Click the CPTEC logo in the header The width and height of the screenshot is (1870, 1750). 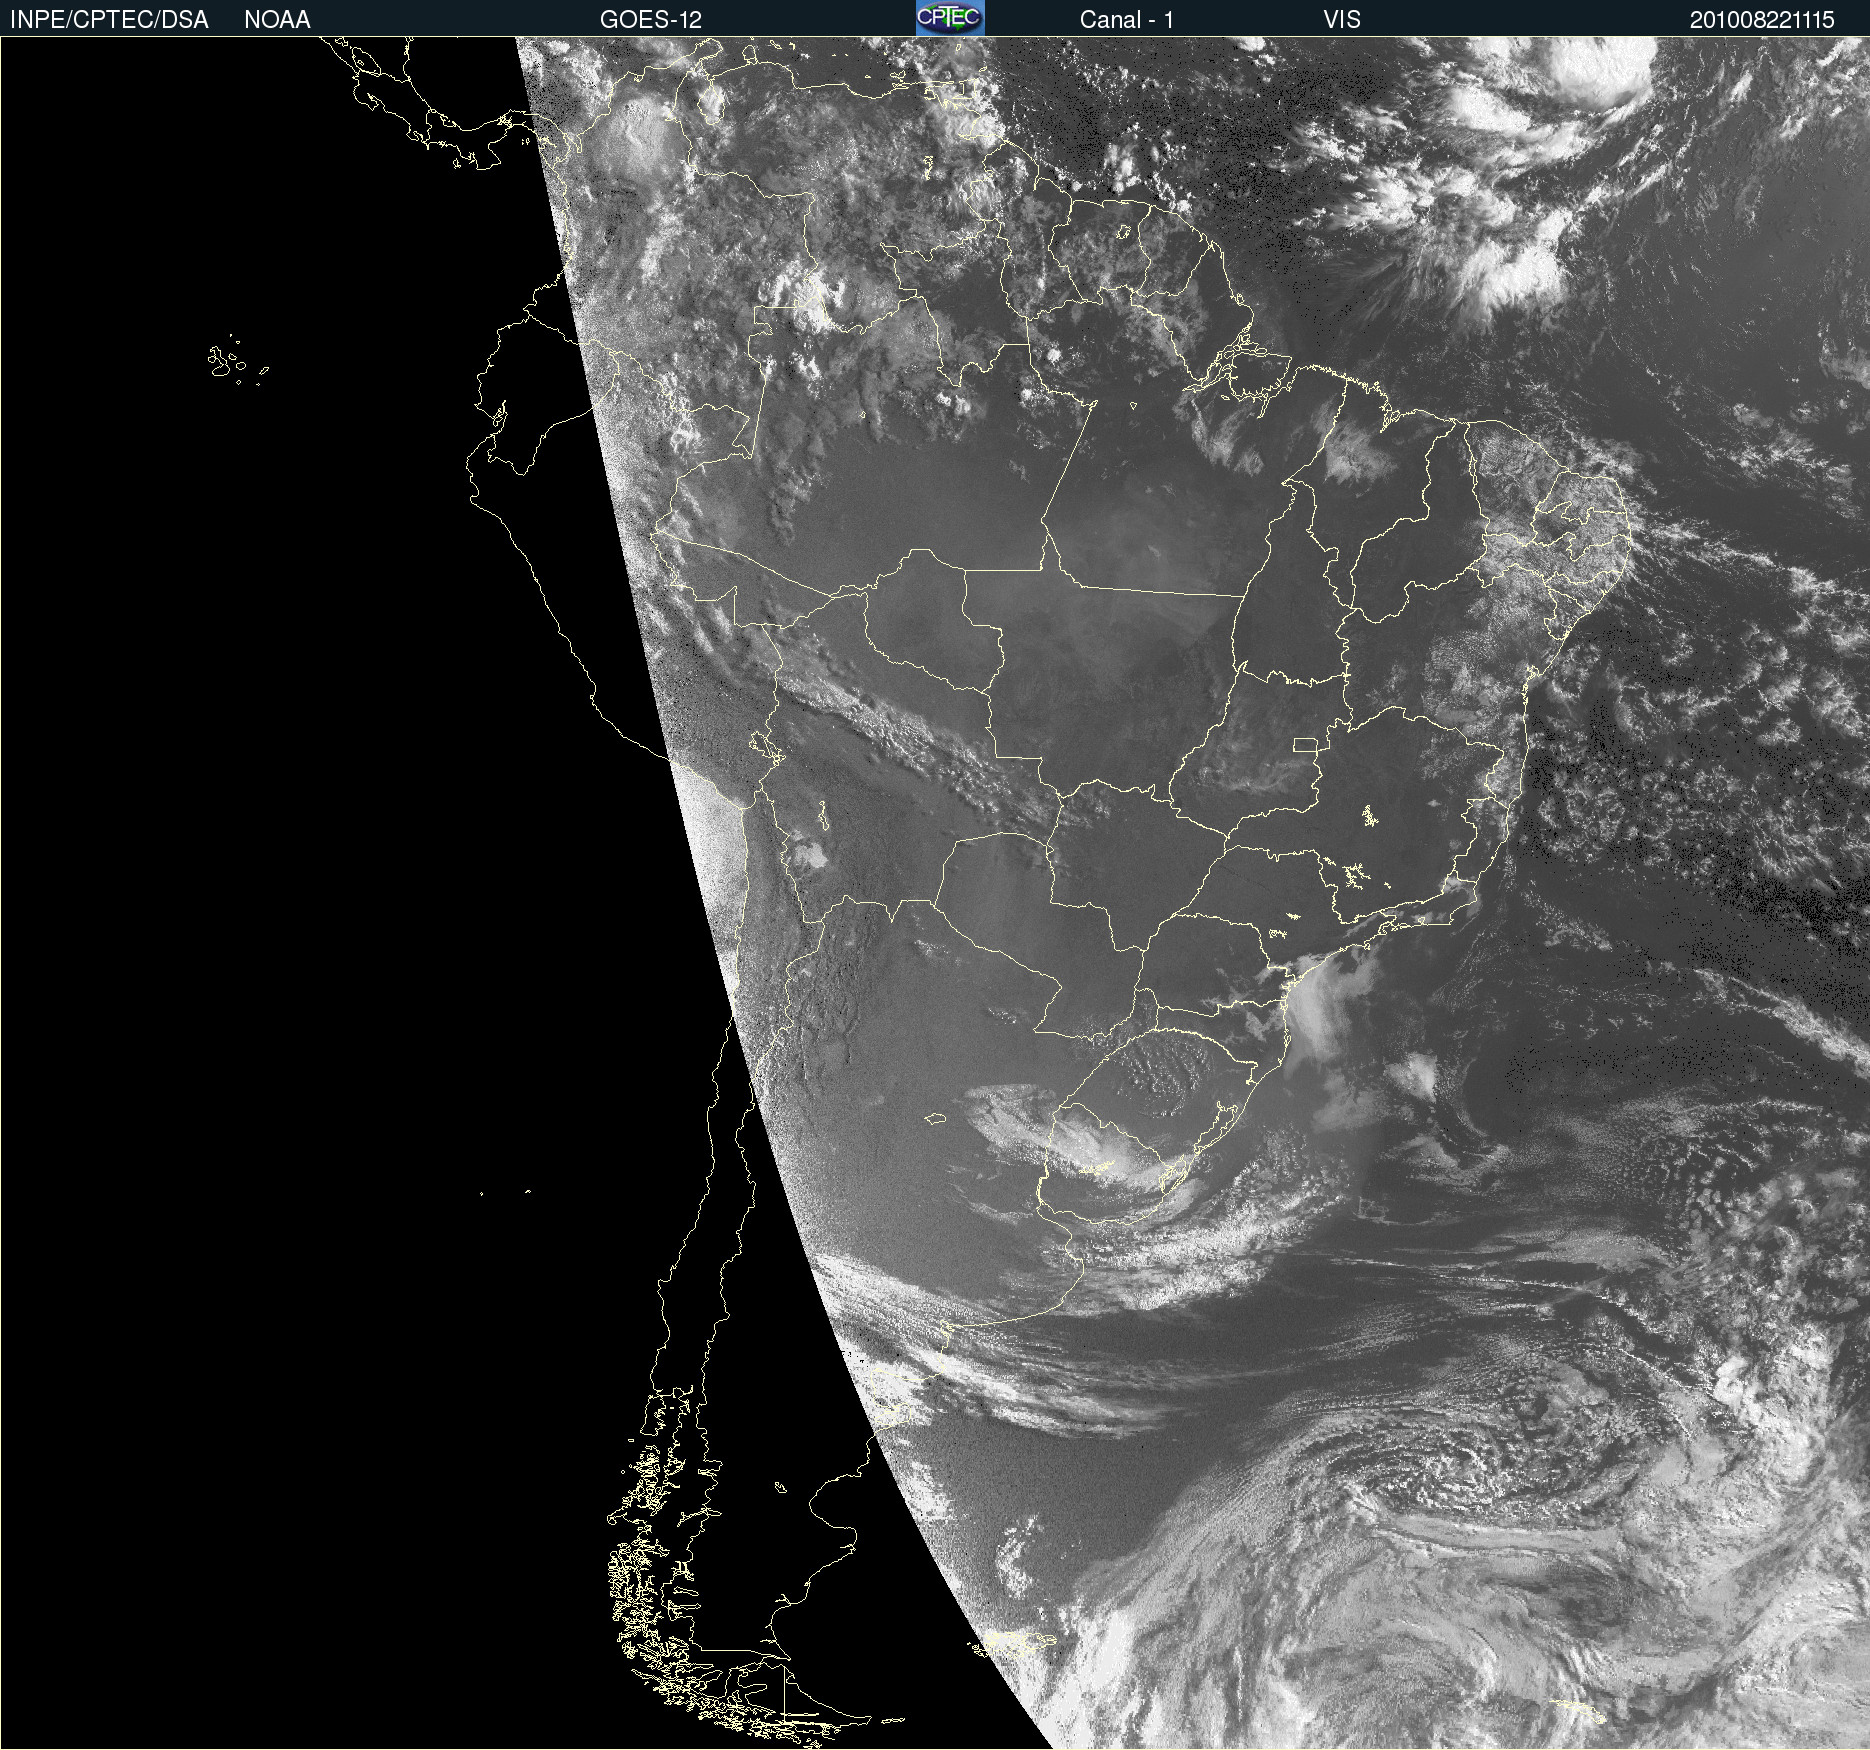click(950, 18)
